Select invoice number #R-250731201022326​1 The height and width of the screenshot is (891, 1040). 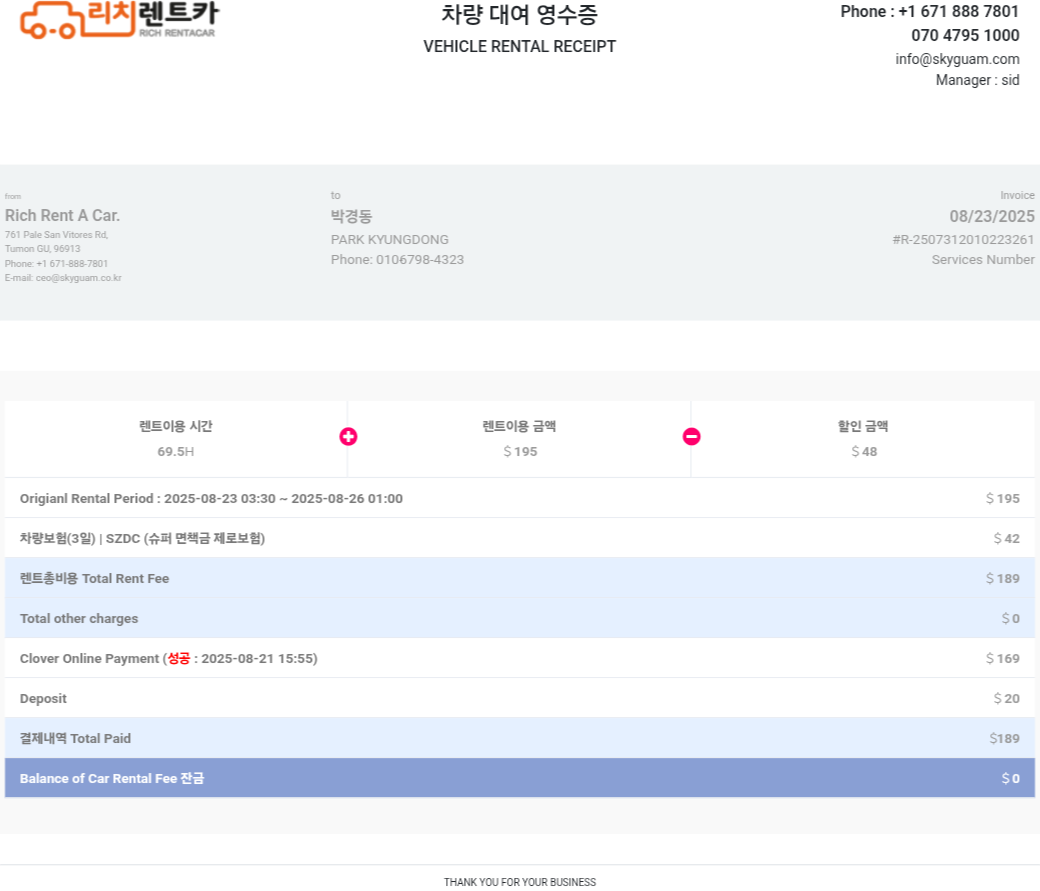coord(963,240)
